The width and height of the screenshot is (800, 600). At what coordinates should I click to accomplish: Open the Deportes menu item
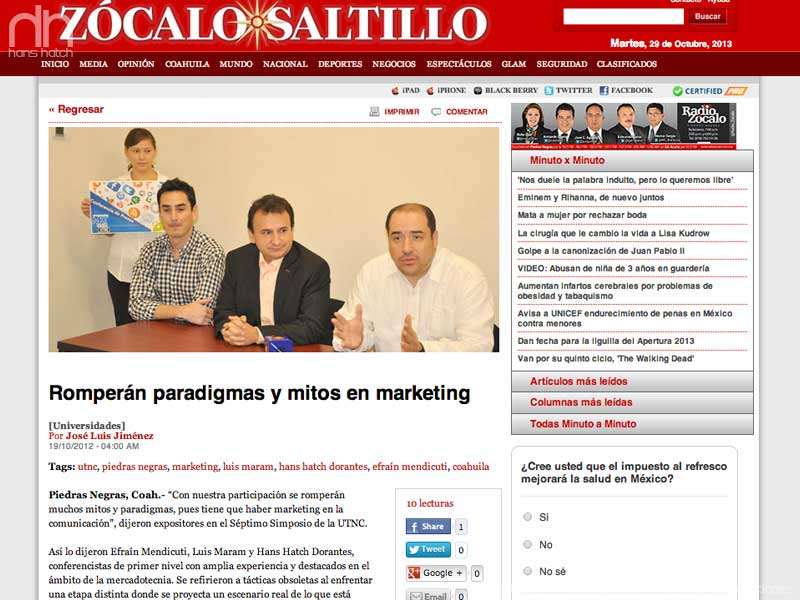tap(340, 64)
